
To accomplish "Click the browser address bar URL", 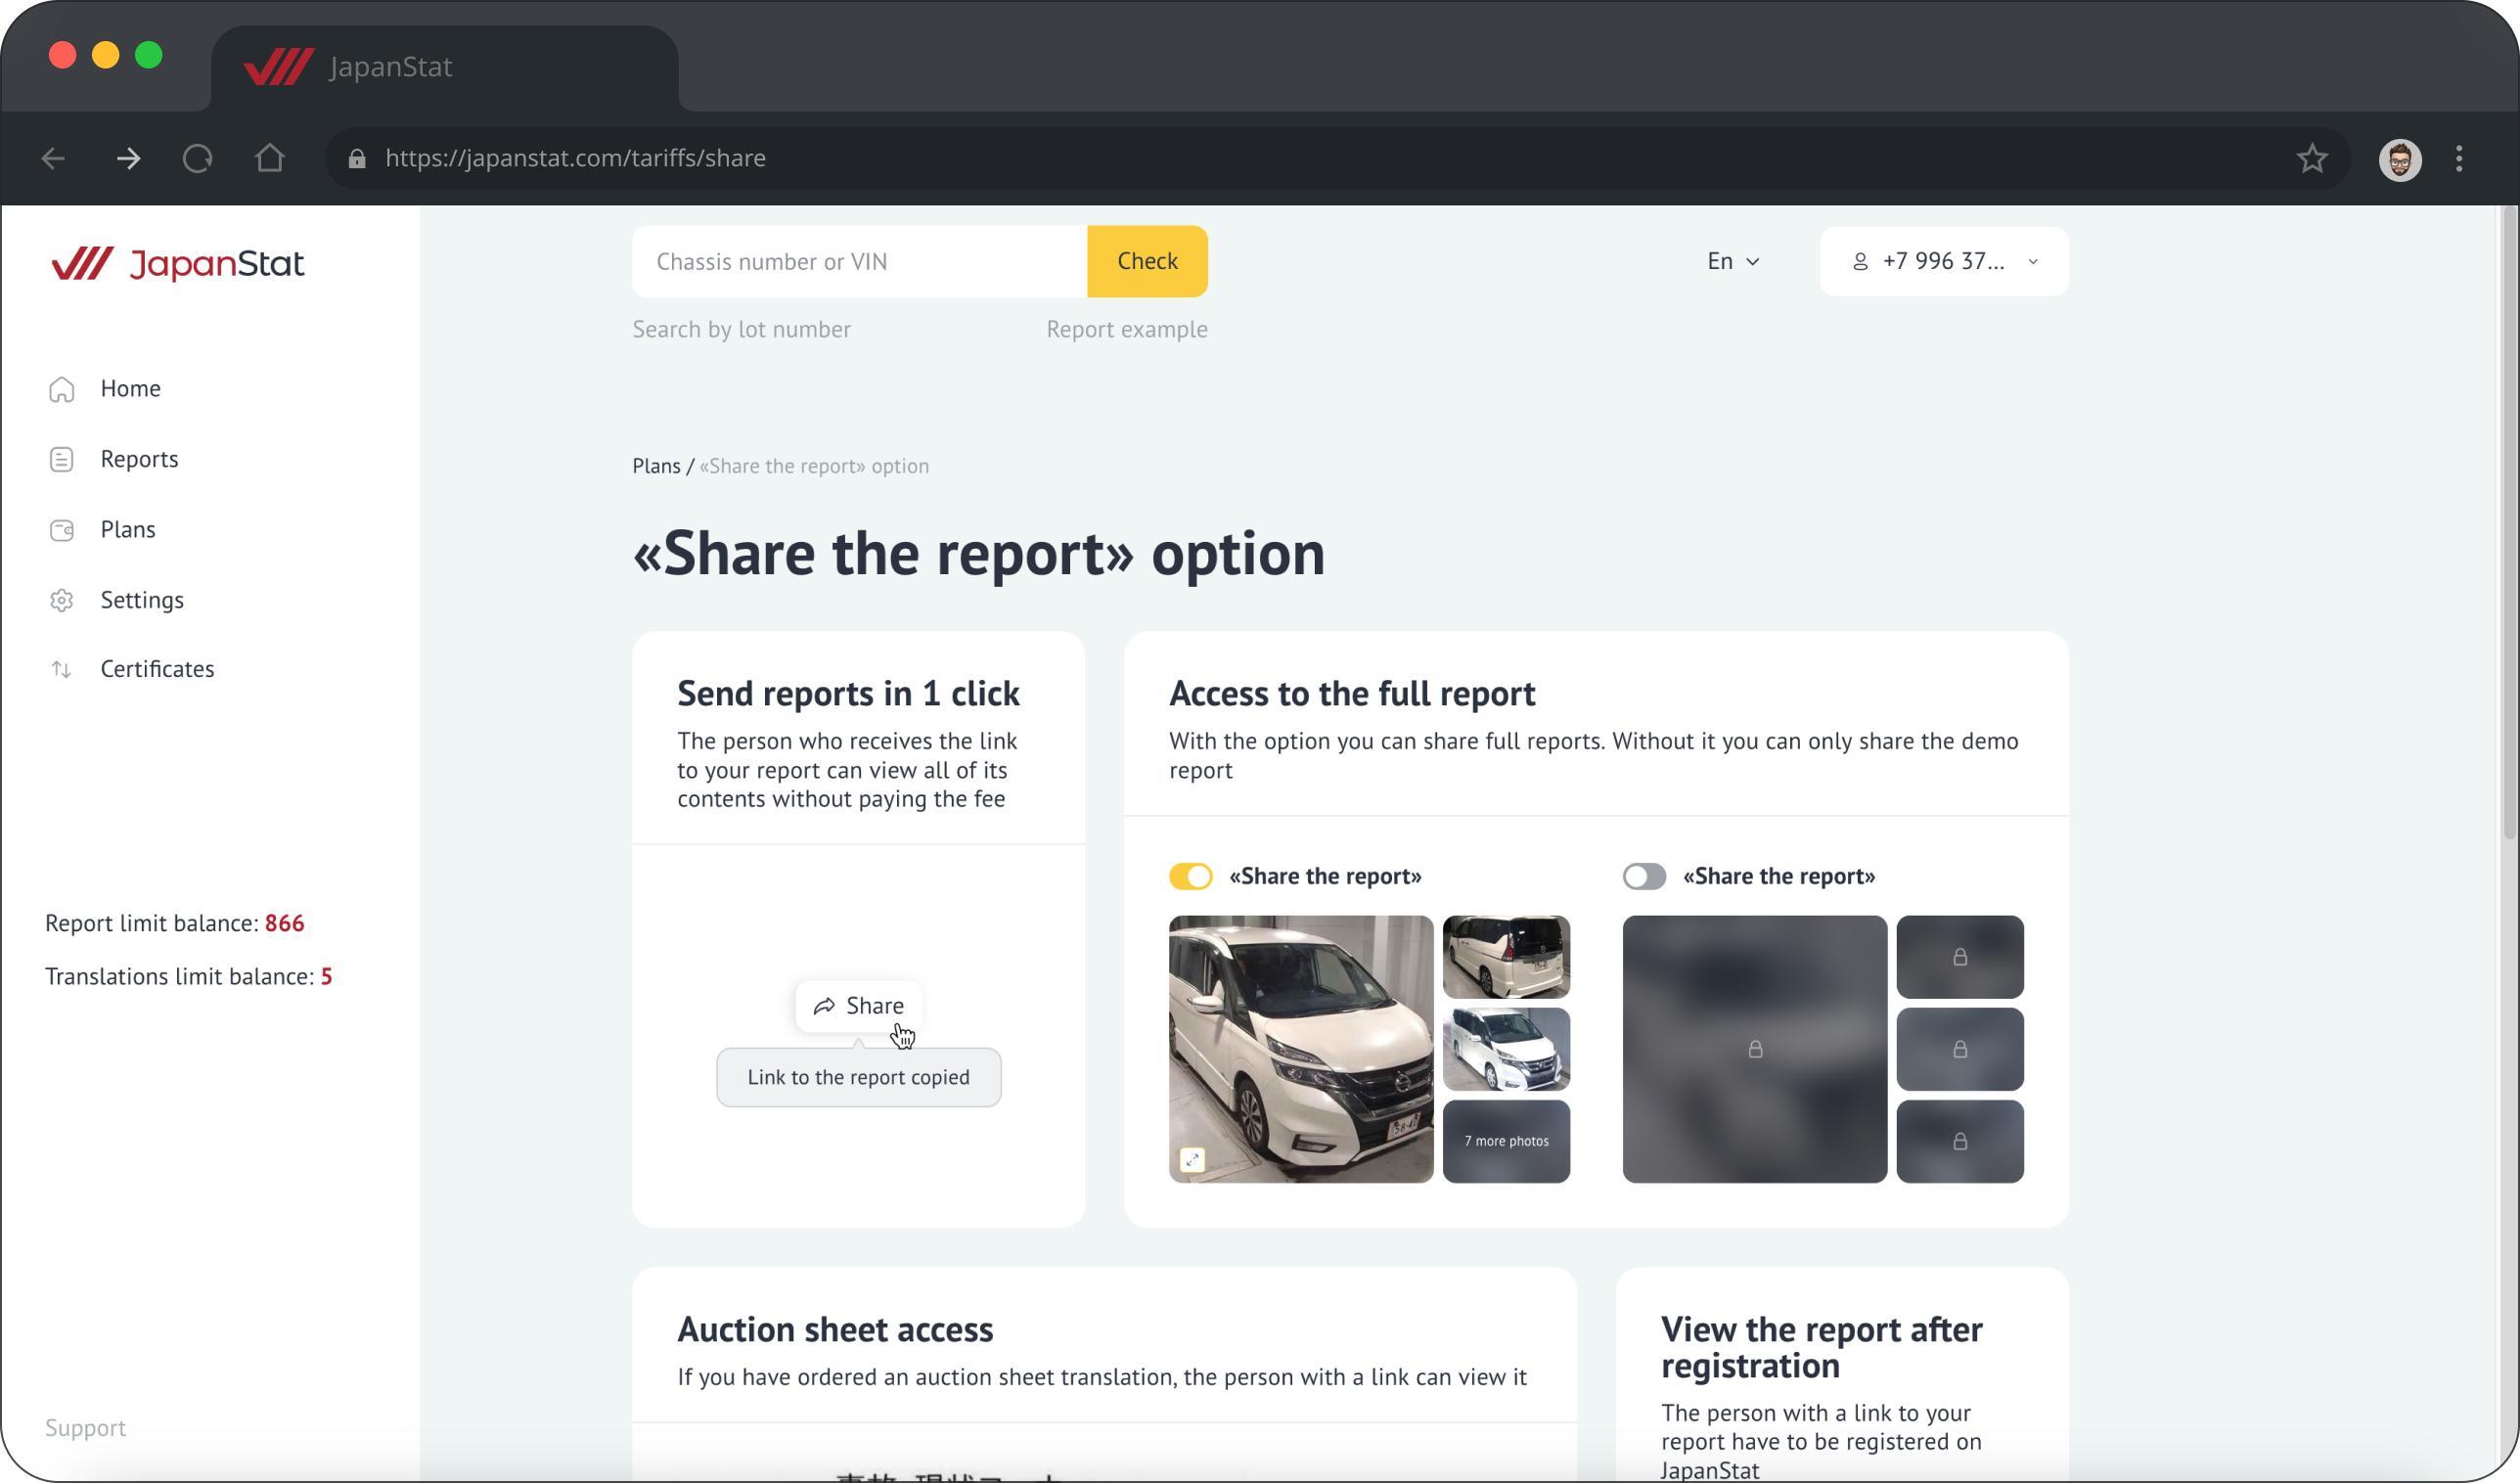I will pyautogui.click(x=575, y=158).
